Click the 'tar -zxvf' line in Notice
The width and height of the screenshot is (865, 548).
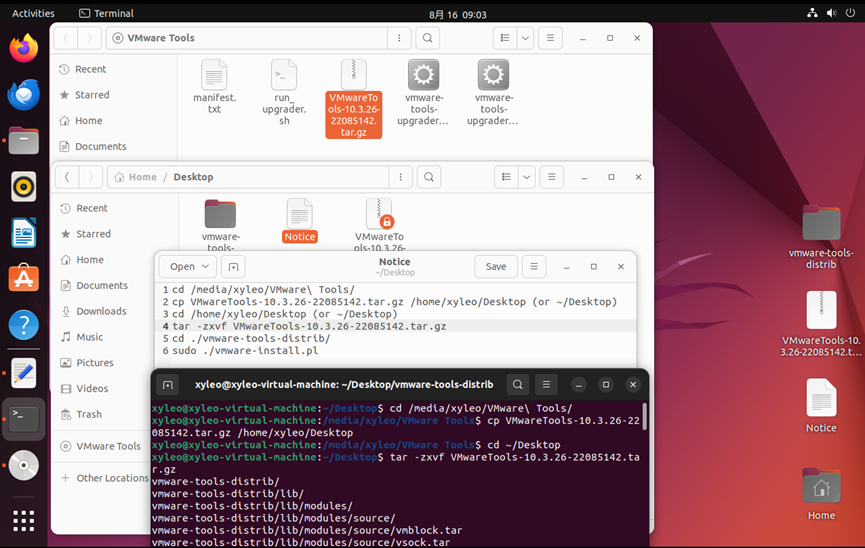tap(309, 326)
